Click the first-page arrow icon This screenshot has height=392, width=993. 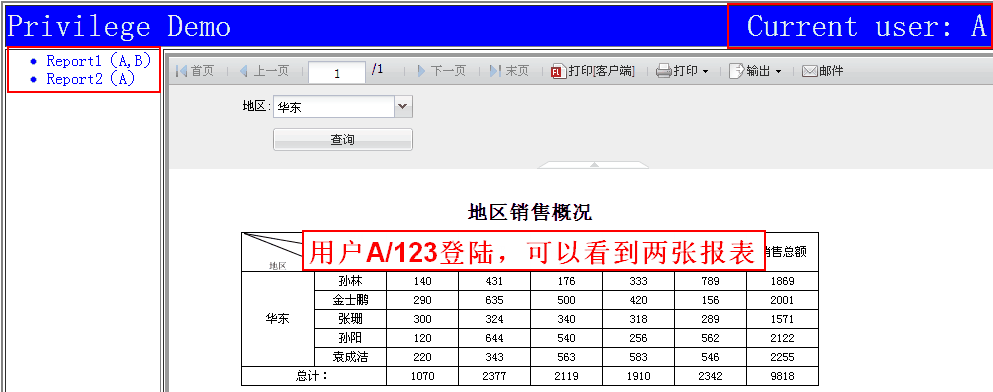click(181, 72)
